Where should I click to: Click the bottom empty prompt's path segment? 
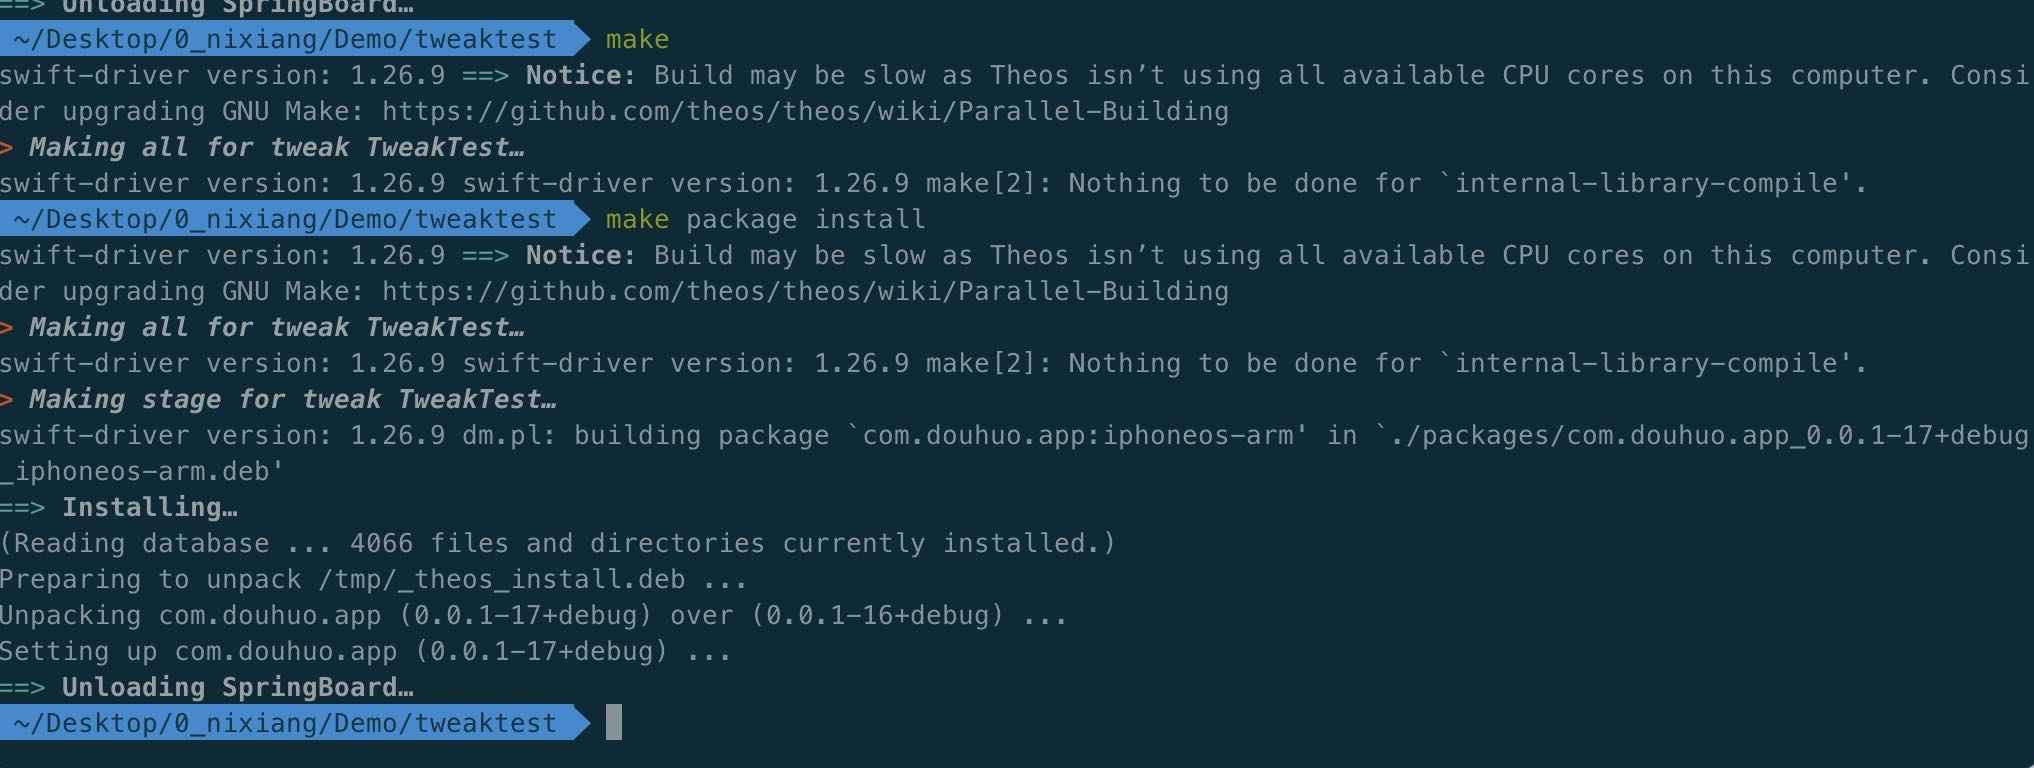tap(285, 723)
